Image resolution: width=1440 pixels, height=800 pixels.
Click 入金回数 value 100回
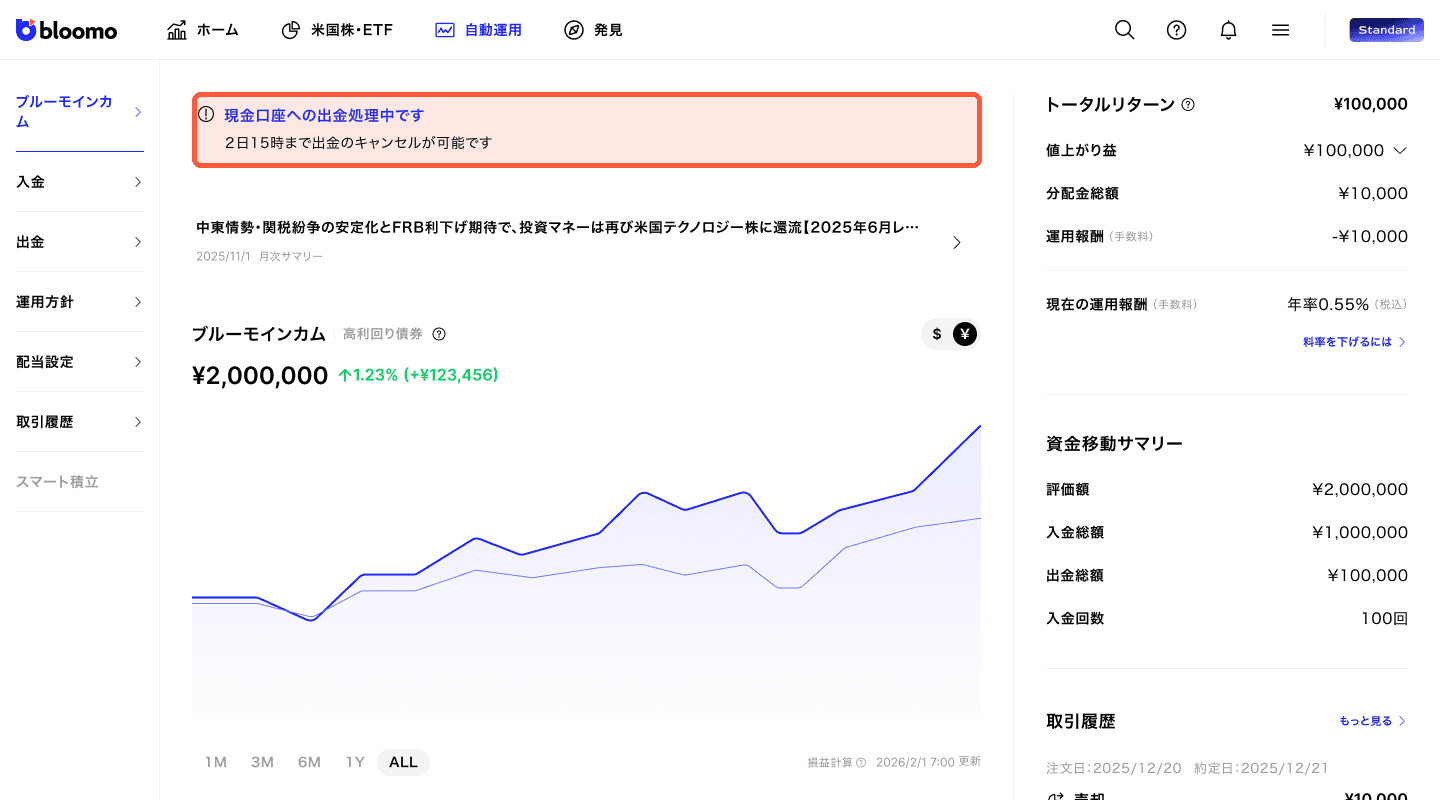[x=1384, y=618]
